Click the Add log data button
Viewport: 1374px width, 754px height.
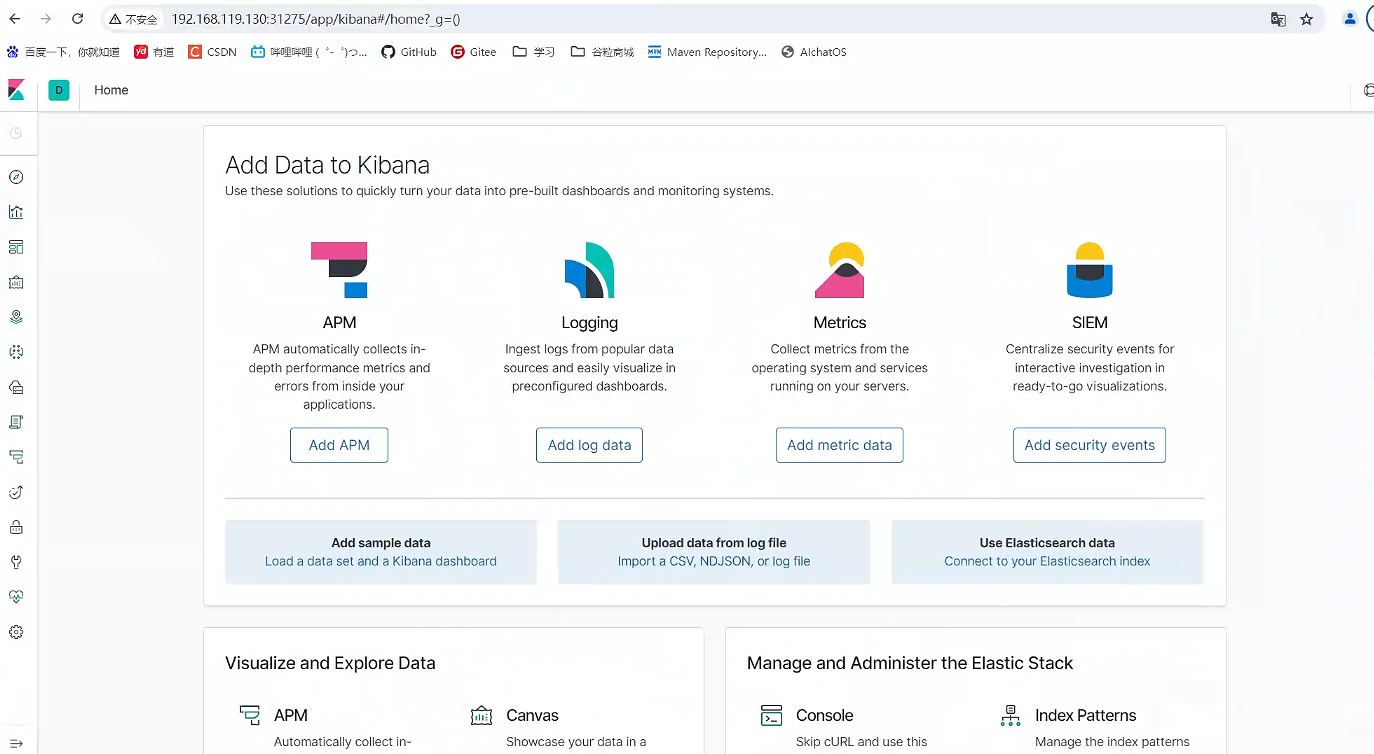point(589,445)
